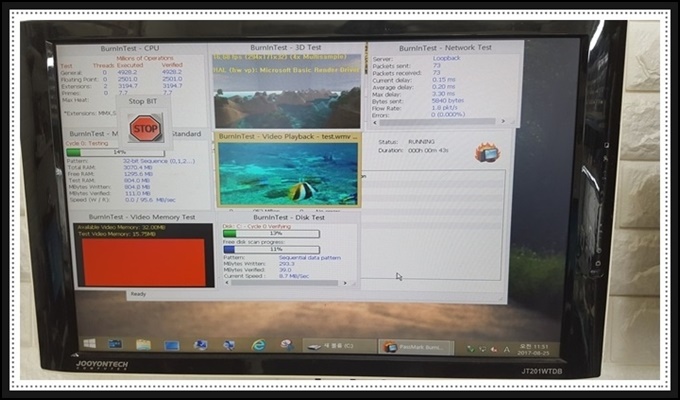The image size is (680, 400).
Task: Click the '39.0' MBytes Verified value
Action: point(285,269)
